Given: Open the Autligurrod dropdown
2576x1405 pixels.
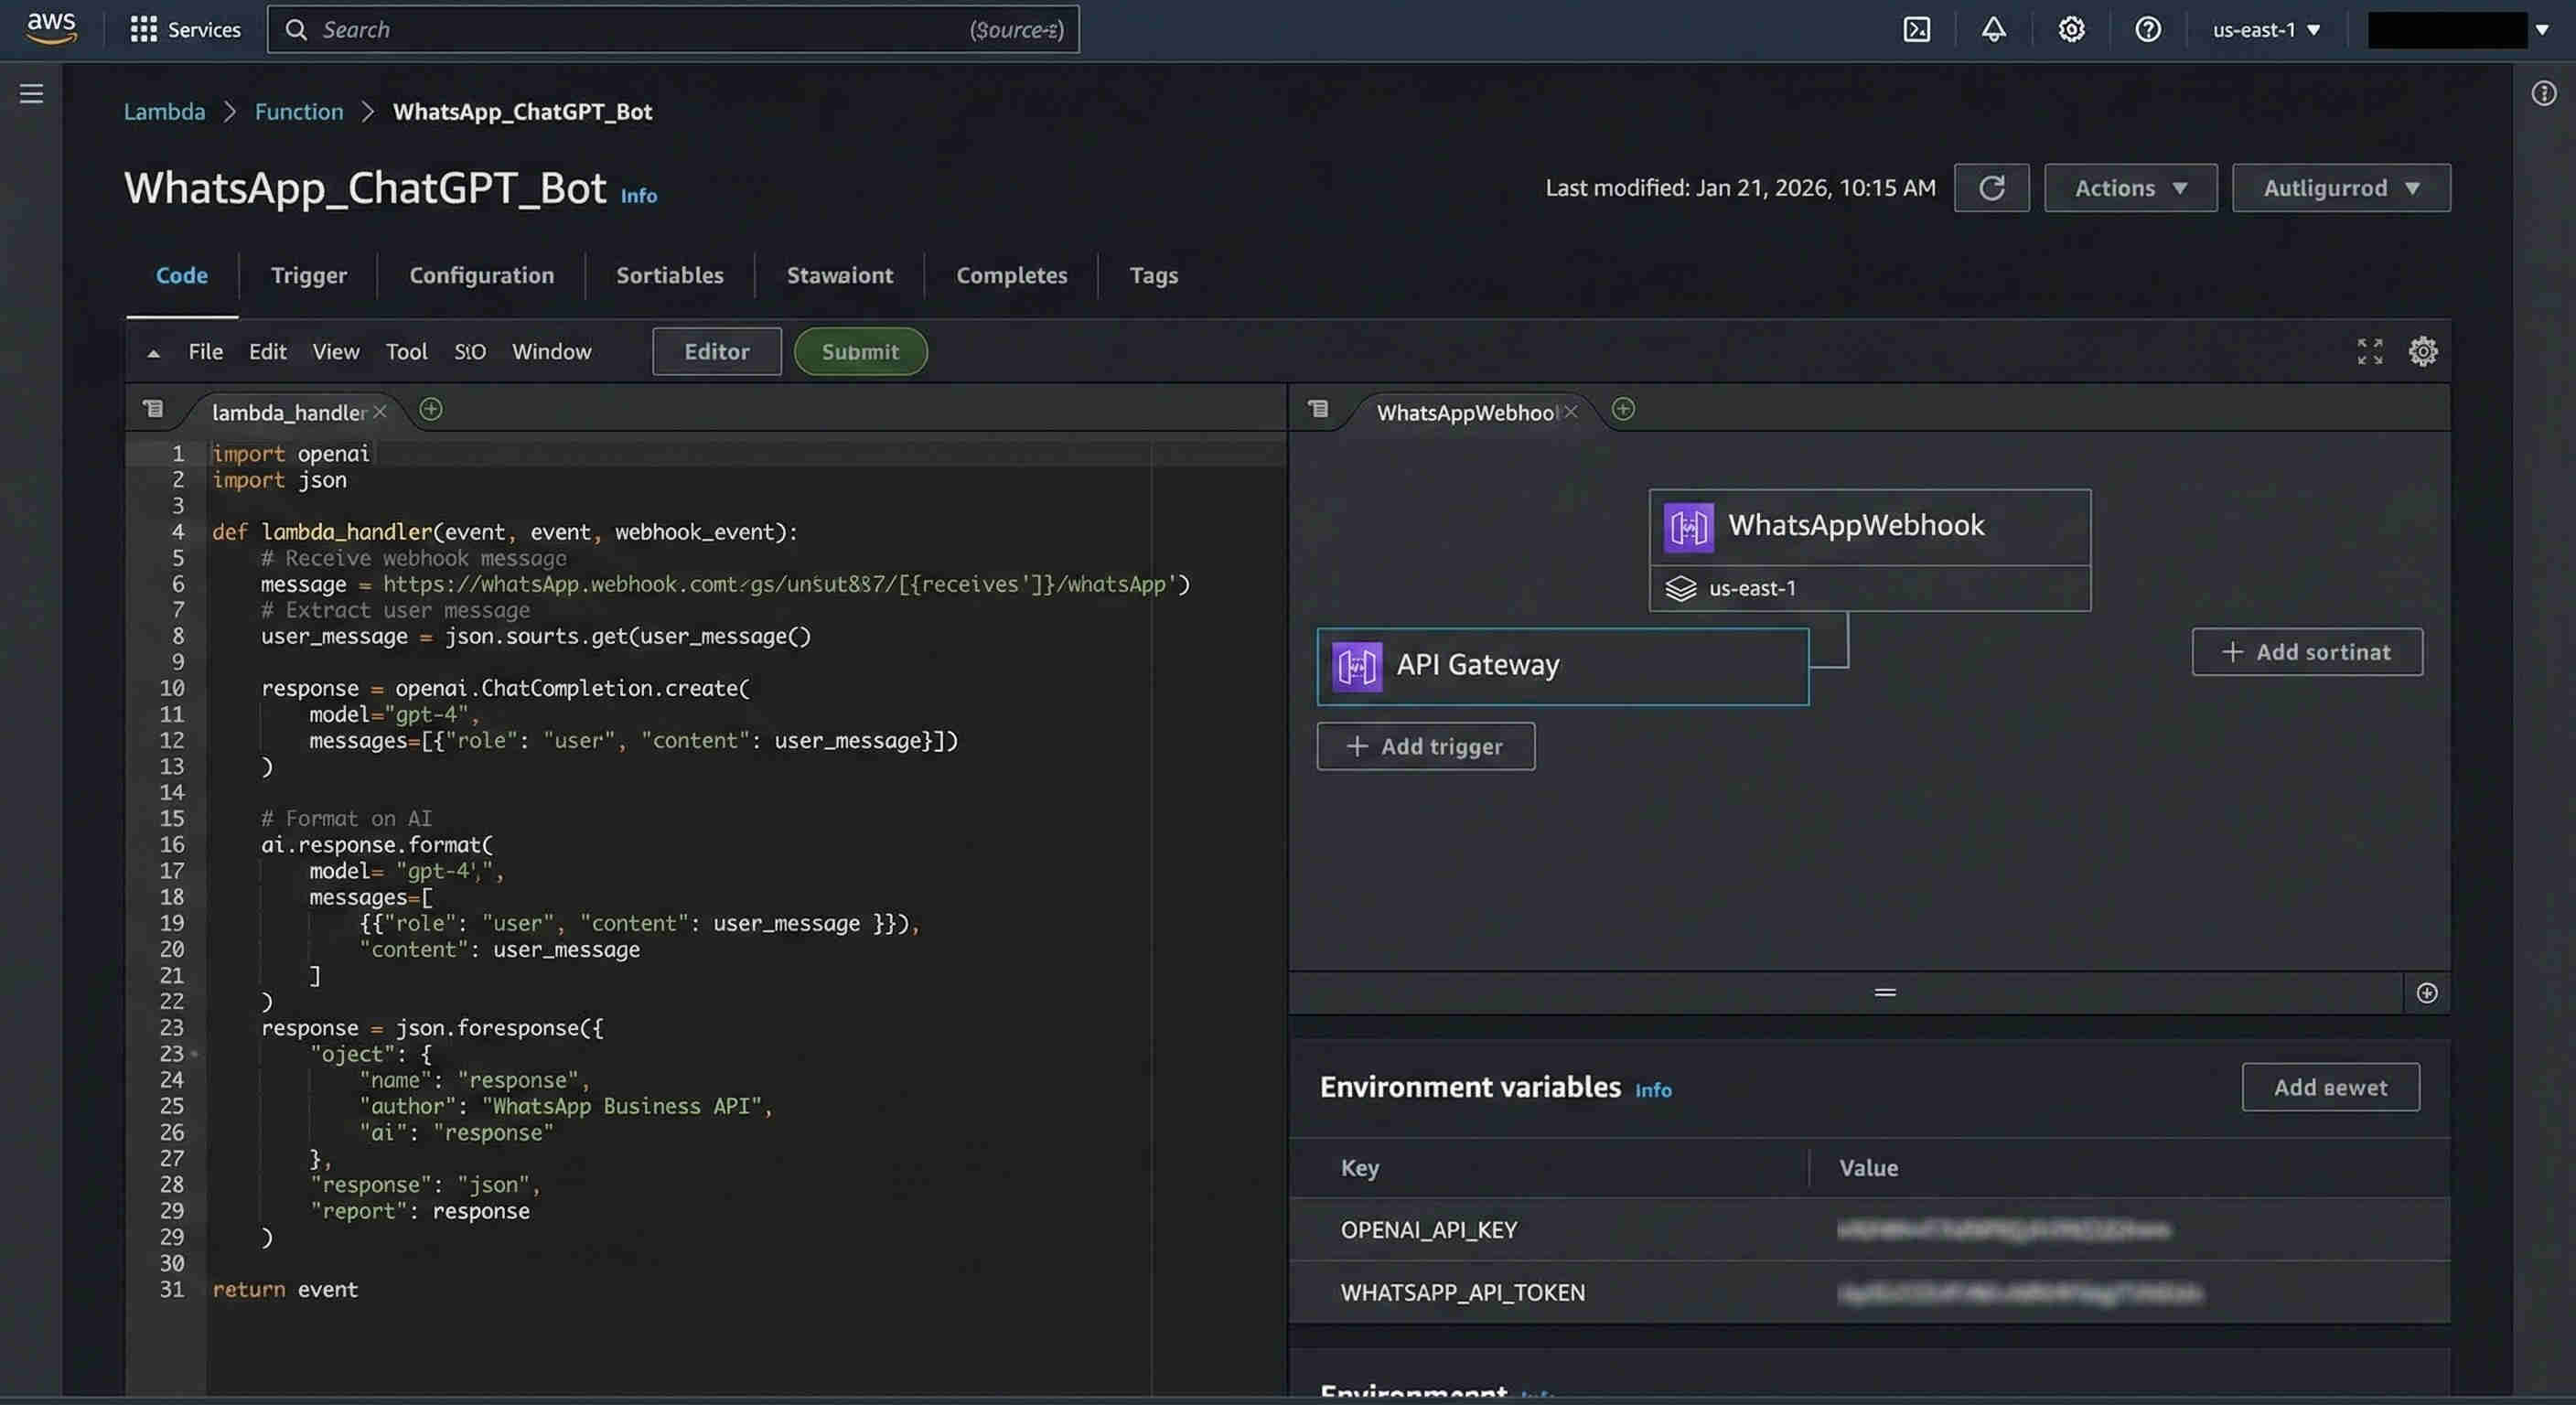Looking at the screenshot, I should 2340,187.
